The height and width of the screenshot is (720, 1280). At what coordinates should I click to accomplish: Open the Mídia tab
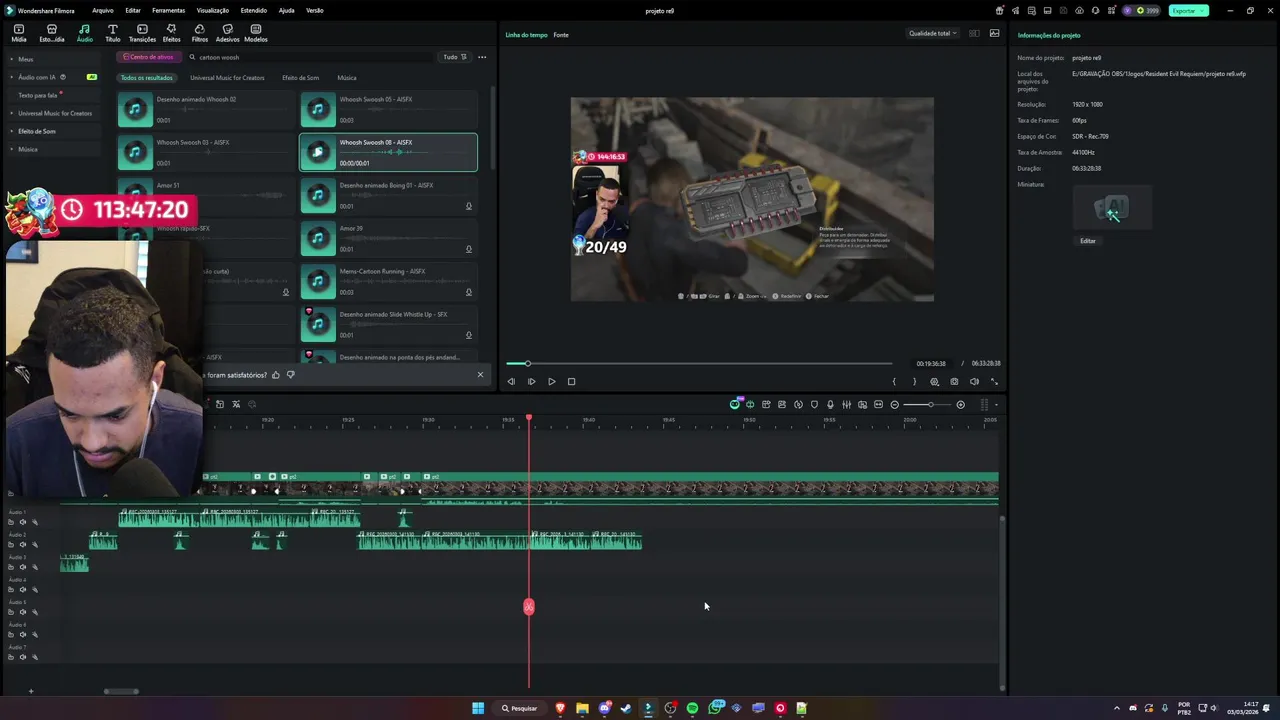pos(19,33)
